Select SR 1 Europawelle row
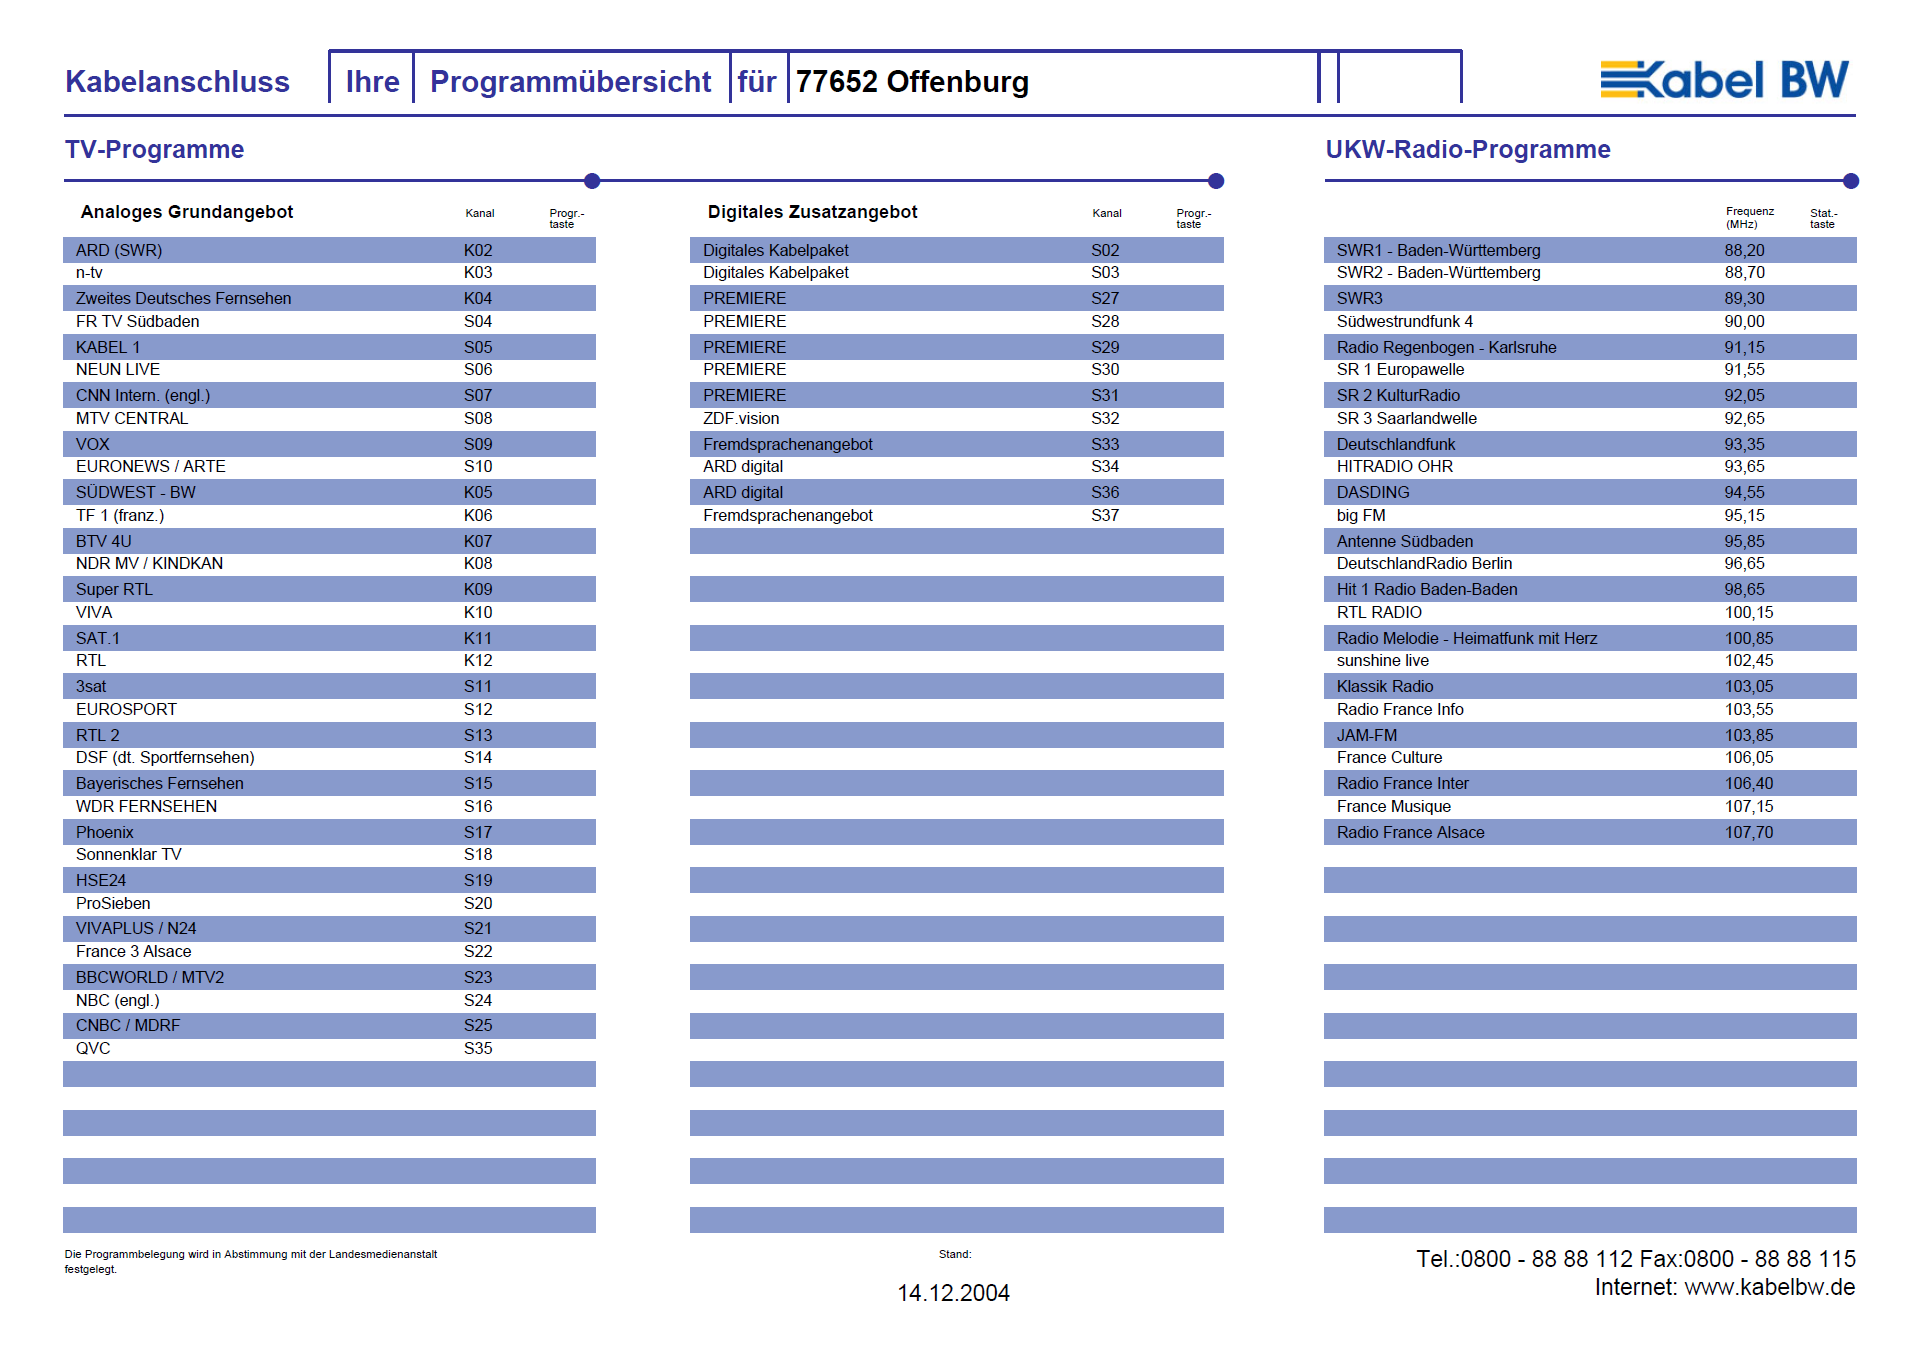The image size is (1918, 1357). (x=1590, y=370)
